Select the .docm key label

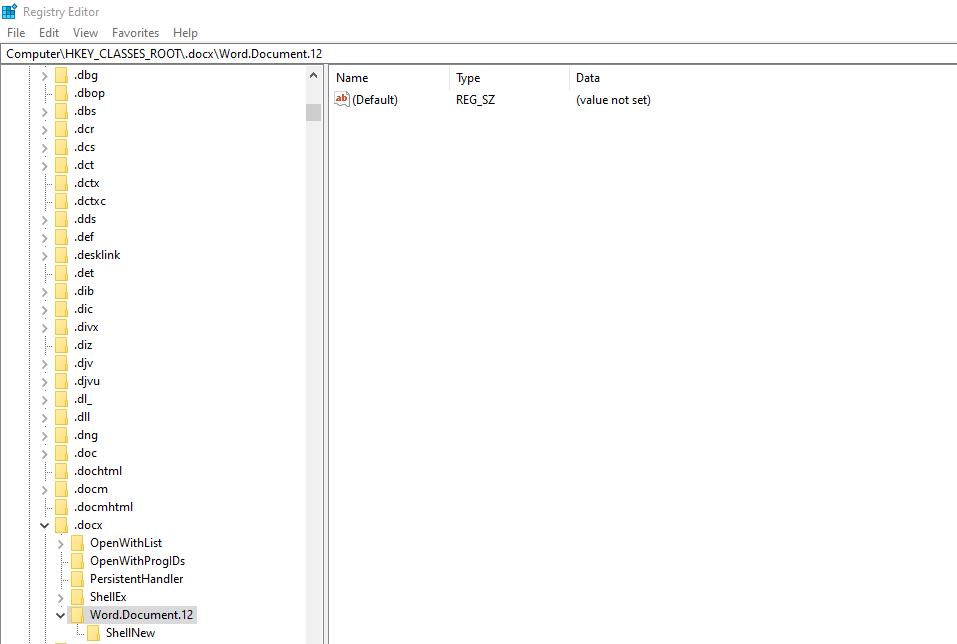pyautogui.click(x=91, y=489)
